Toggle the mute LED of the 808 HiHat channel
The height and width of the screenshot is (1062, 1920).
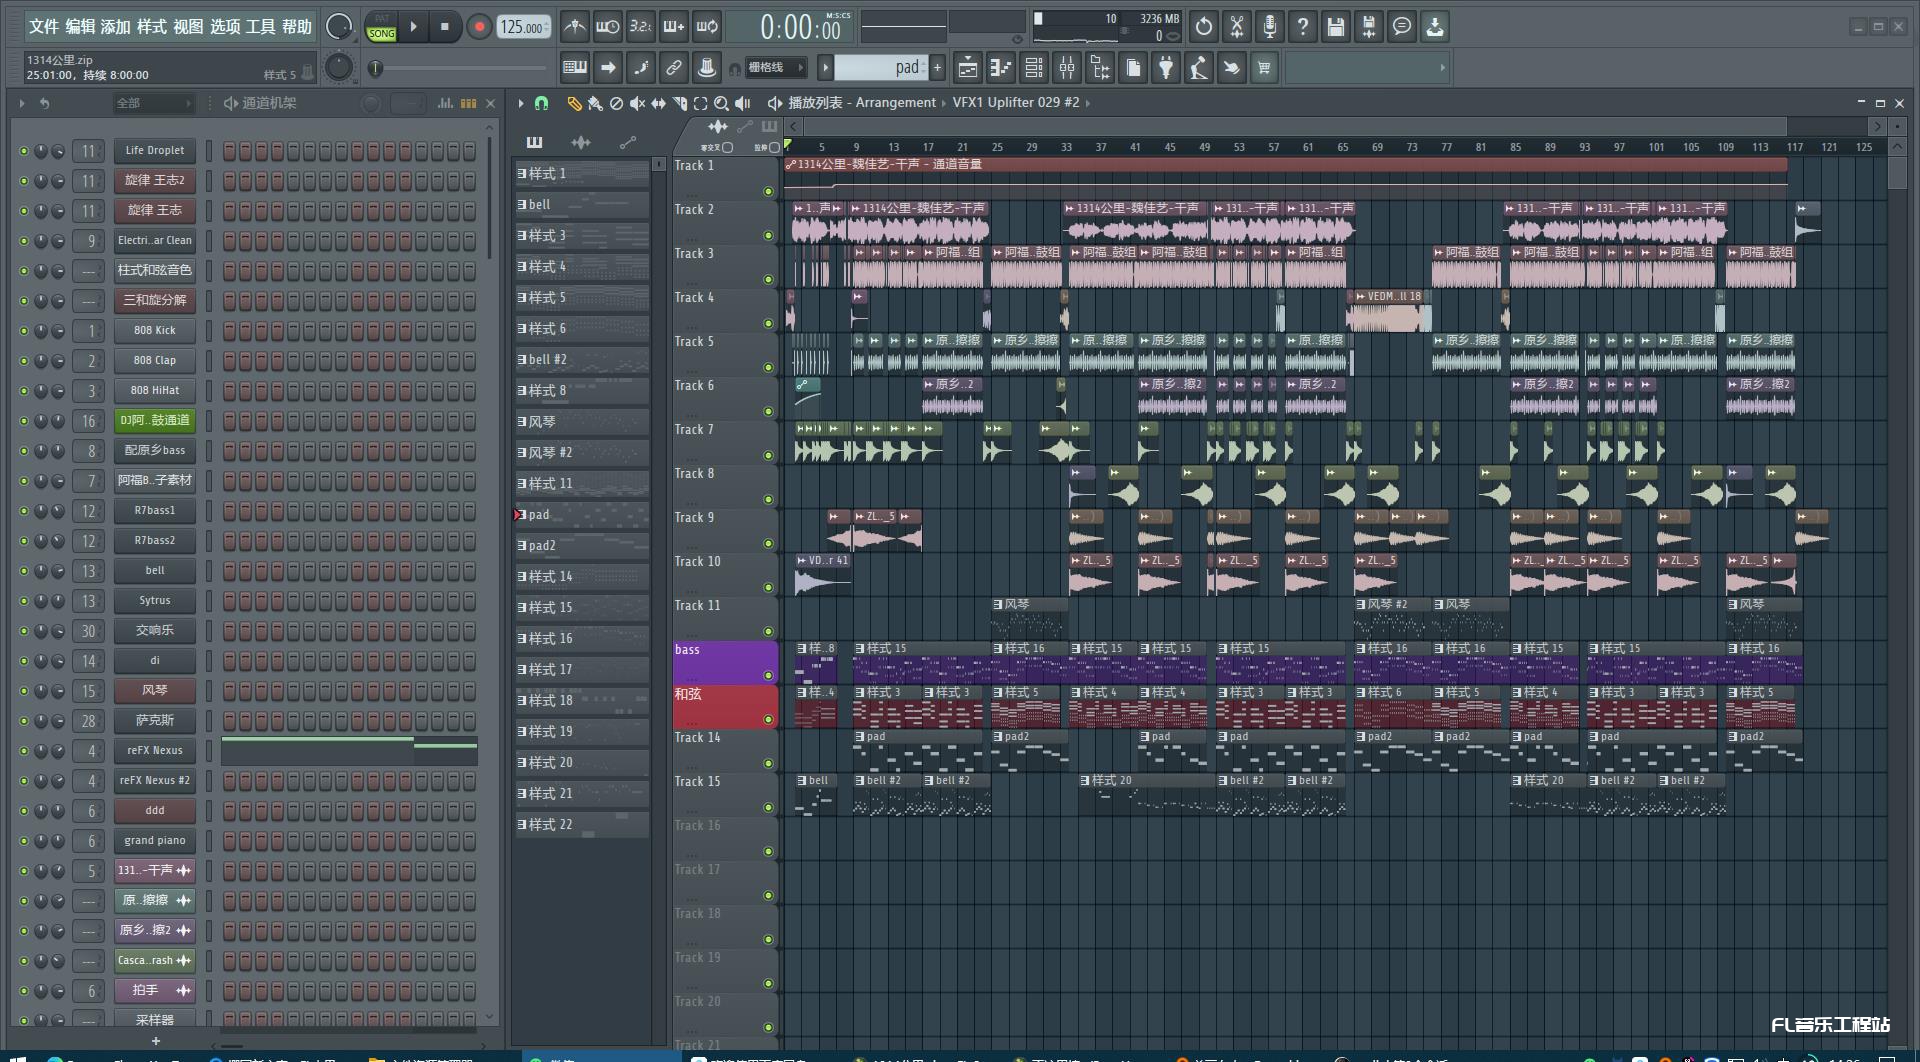point(23,391)
